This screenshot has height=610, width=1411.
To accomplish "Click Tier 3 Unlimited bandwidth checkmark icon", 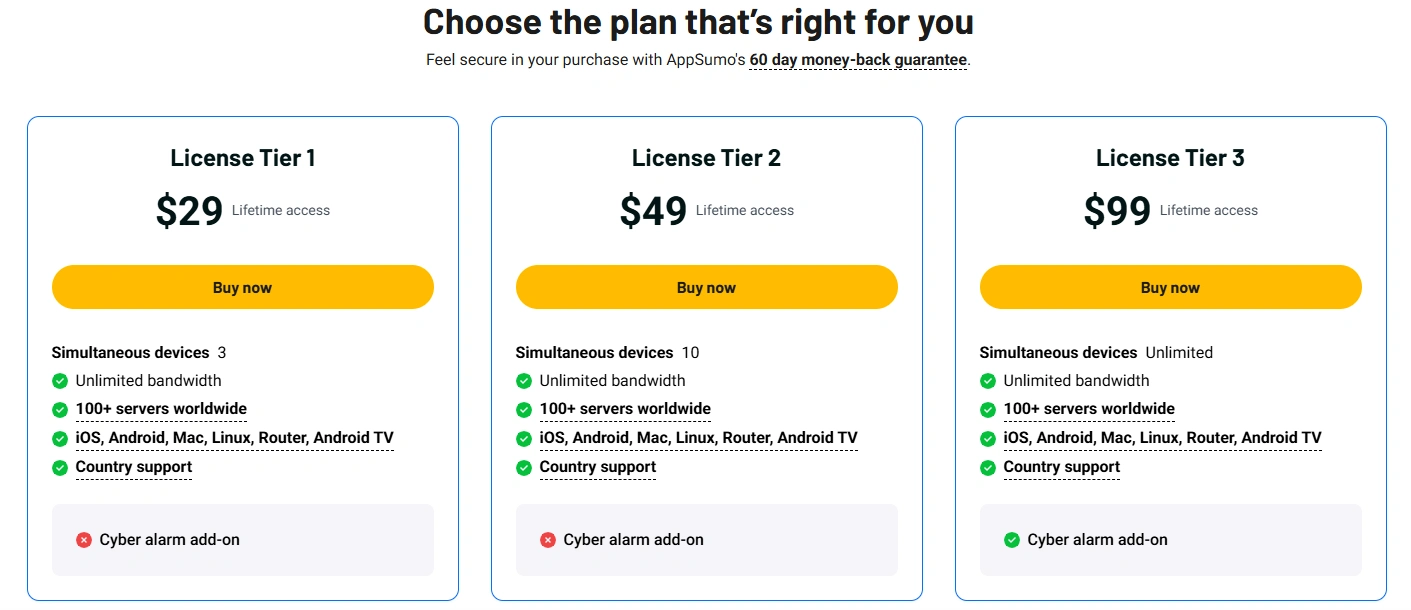I will point(988,381).
